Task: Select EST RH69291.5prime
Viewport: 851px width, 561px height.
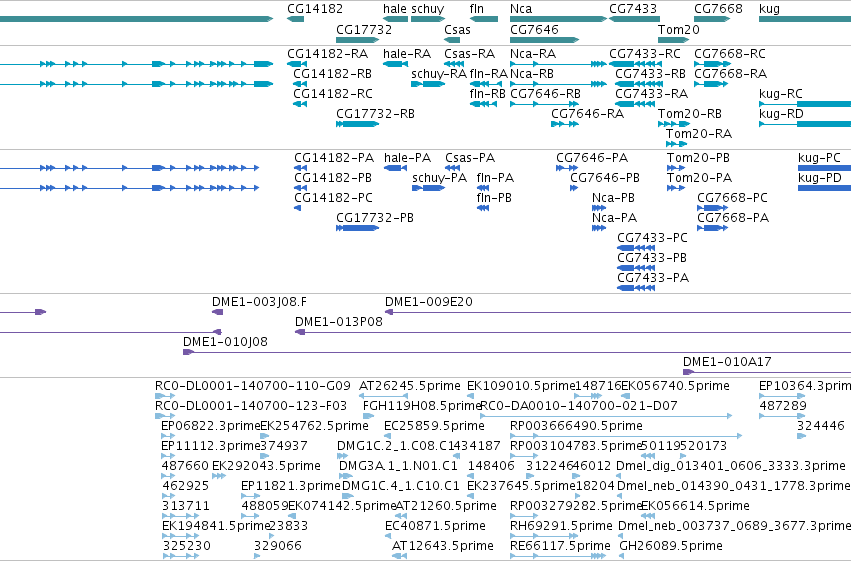Action: coord(561,526)
